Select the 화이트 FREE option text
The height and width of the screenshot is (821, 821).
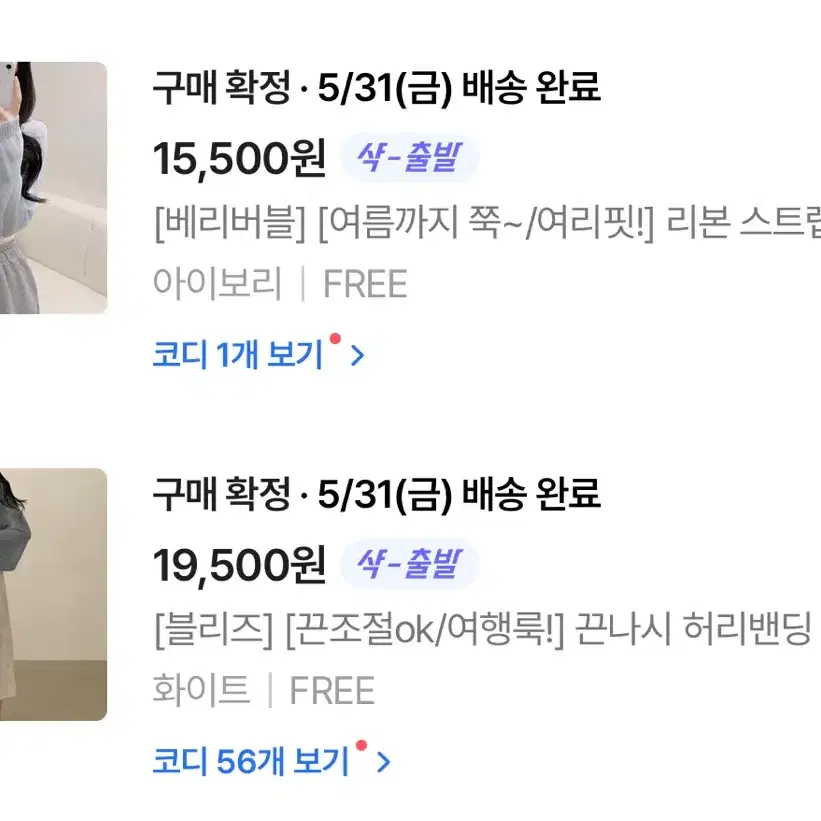264,690
